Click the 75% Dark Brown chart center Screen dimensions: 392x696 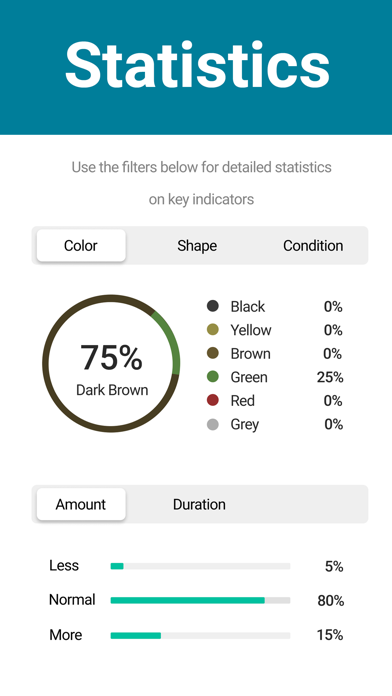pyautogui.click(x=111, y=369)
